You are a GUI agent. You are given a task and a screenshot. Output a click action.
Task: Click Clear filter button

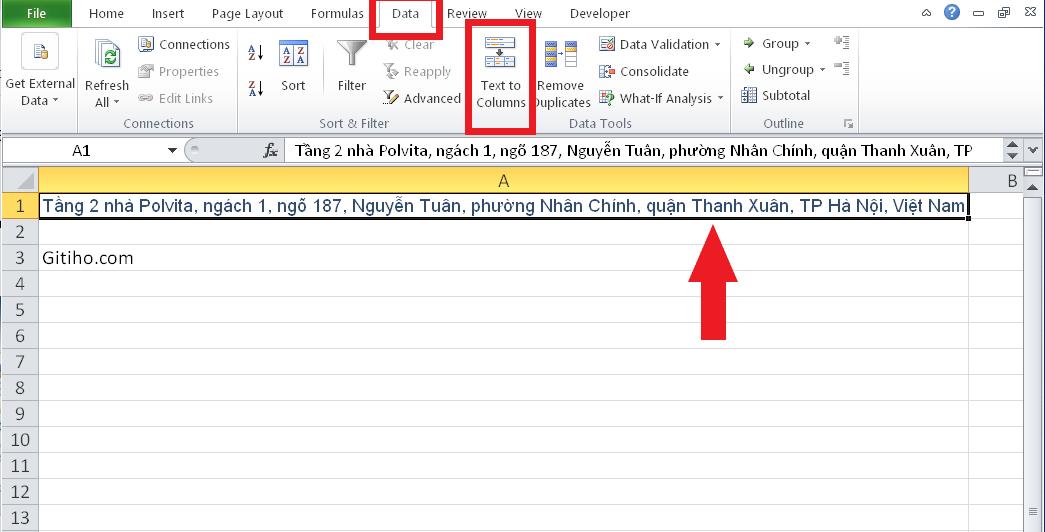(409, 45)
